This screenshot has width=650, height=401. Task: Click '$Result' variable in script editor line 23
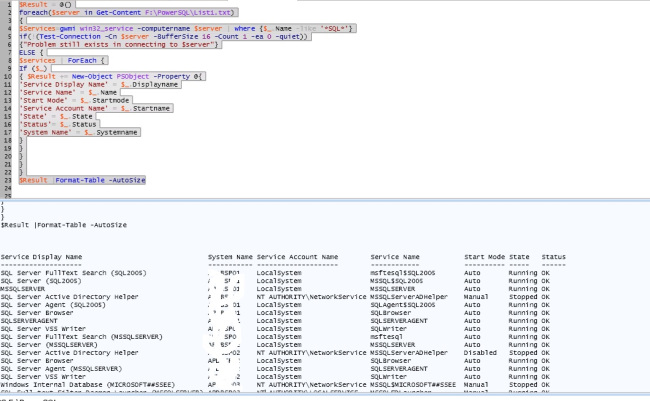coord(33,180)
